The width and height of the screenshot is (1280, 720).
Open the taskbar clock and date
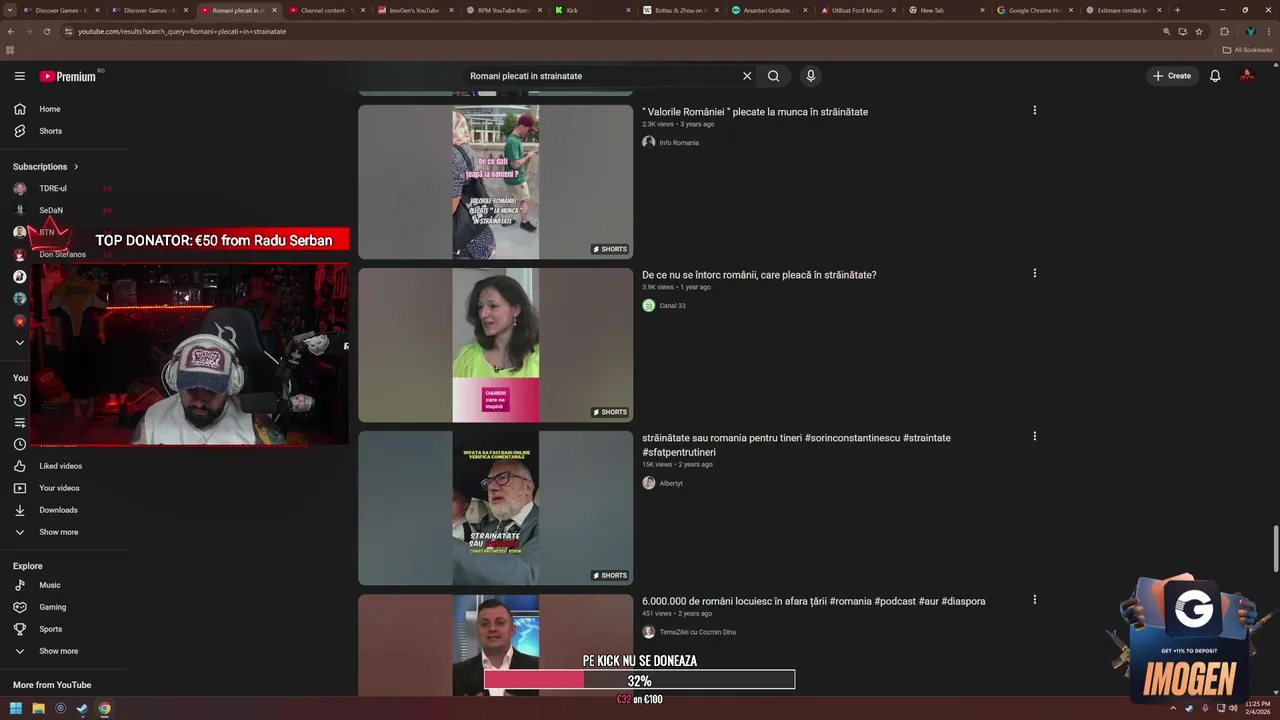click(x=1257, y=709)
